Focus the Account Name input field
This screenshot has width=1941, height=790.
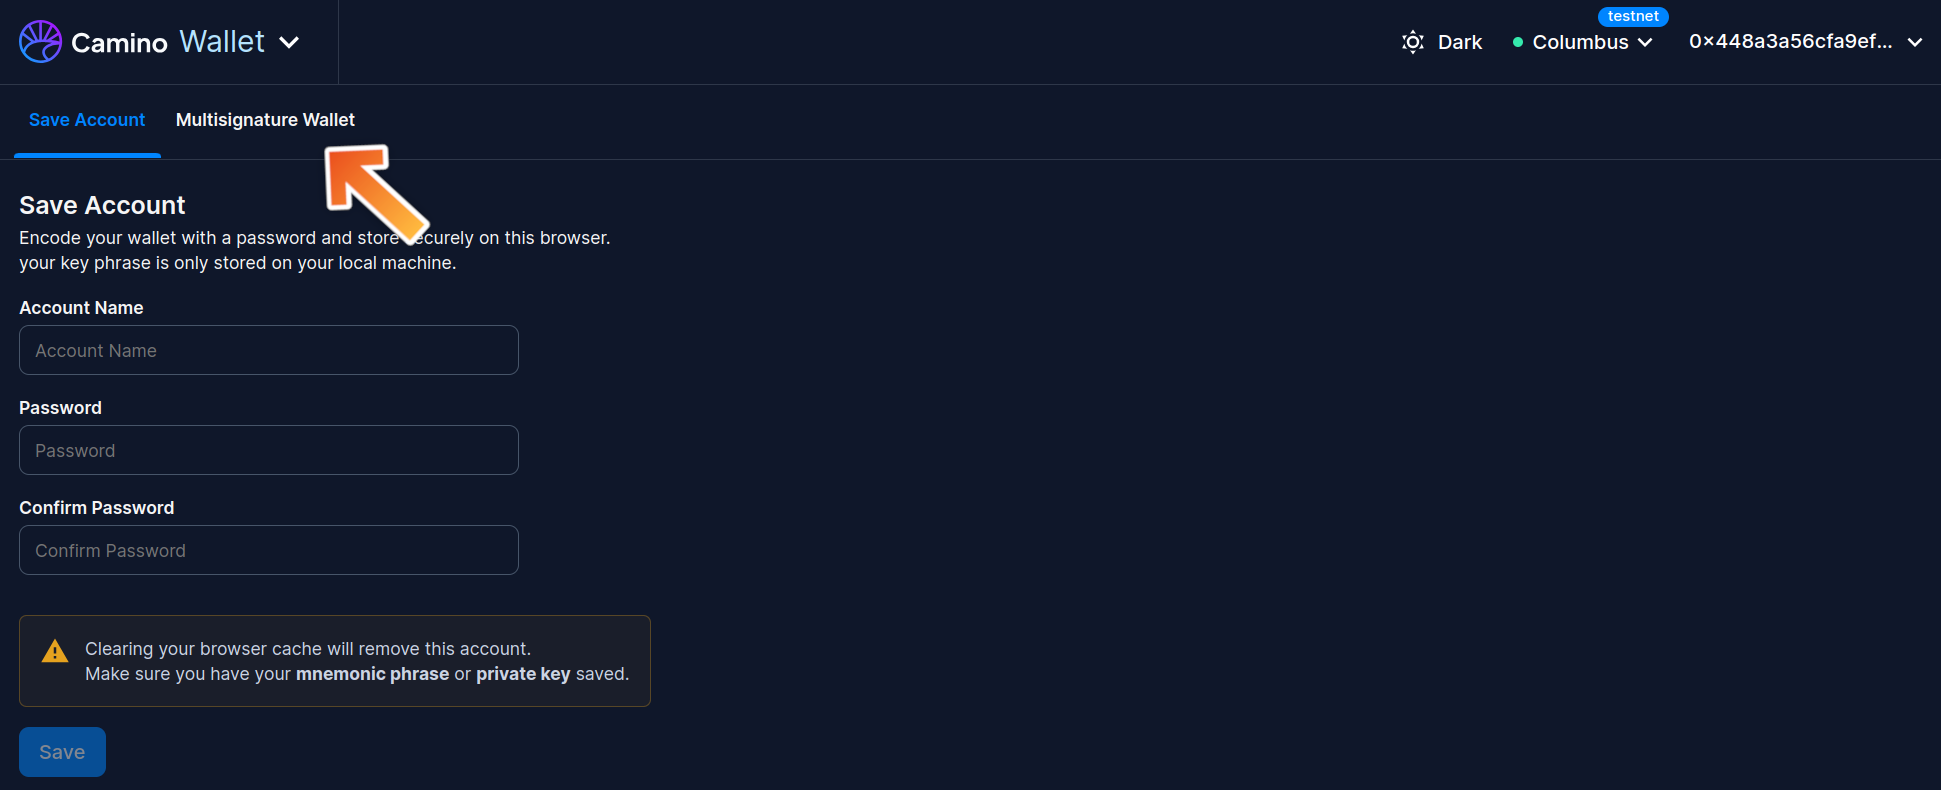point(269,351)
